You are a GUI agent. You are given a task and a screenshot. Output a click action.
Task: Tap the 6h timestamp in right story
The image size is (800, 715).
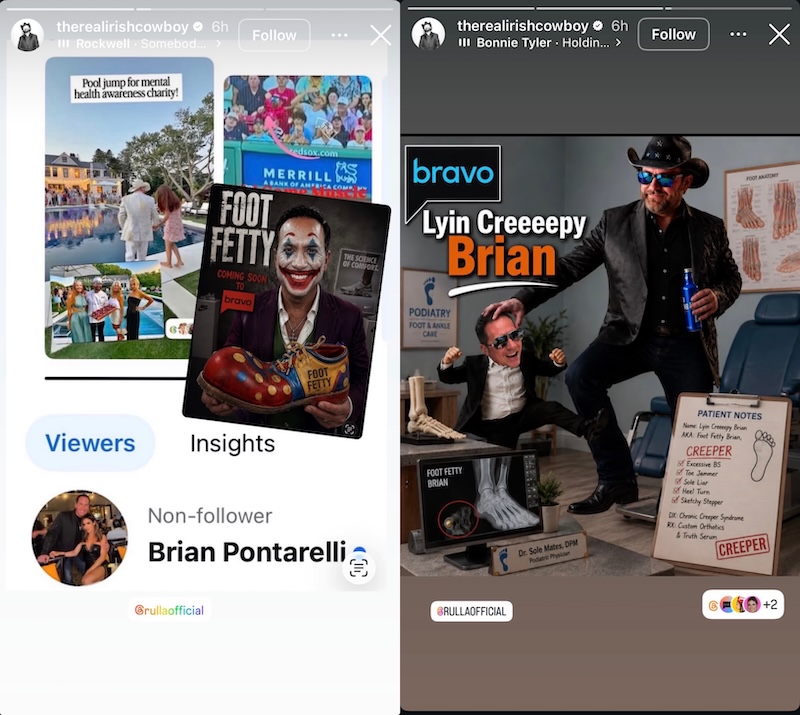[620, 26]
